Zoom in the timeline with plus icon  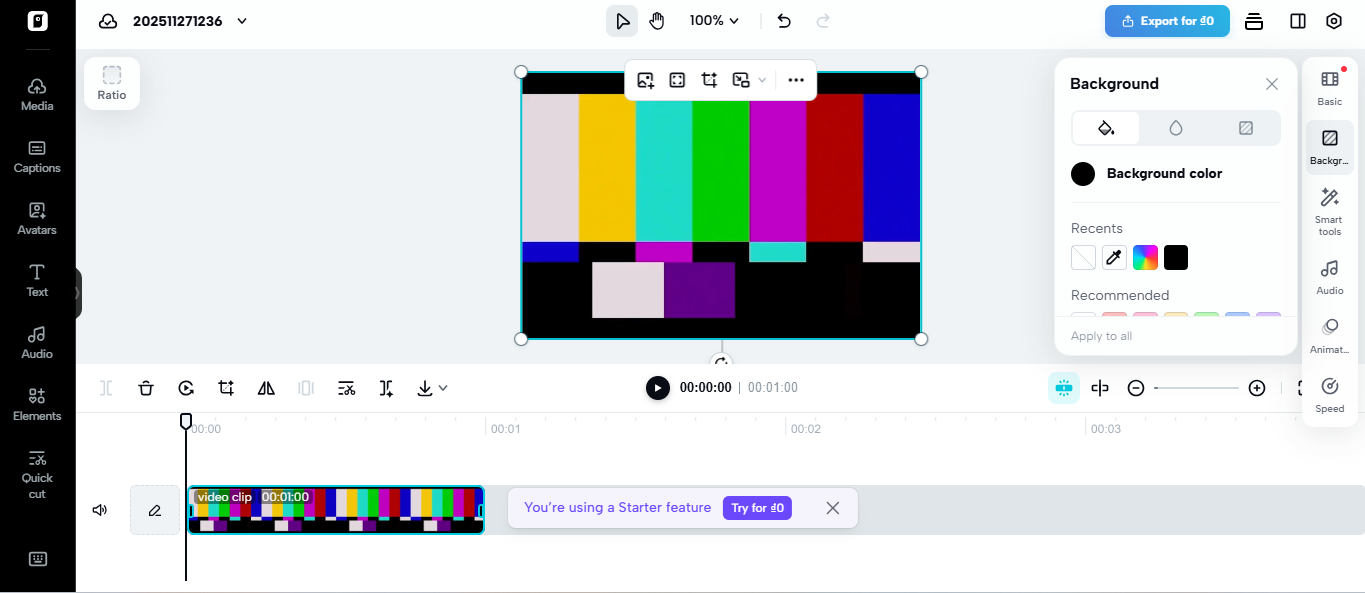pyautogui.click(x=1257, y=388)
